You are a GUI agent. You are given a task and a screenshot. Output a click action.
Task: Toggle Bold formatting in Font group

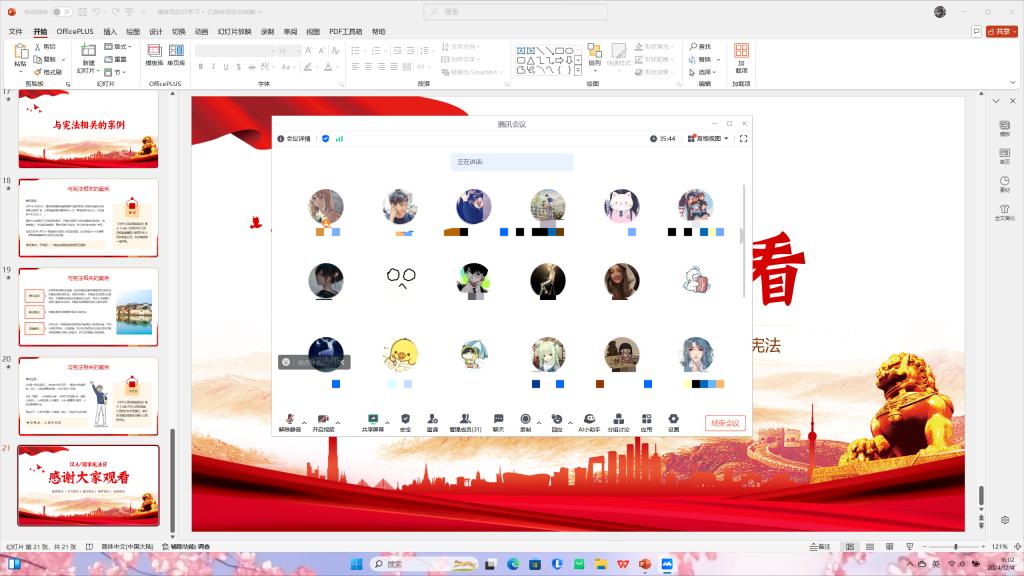(x=201, y=67)
